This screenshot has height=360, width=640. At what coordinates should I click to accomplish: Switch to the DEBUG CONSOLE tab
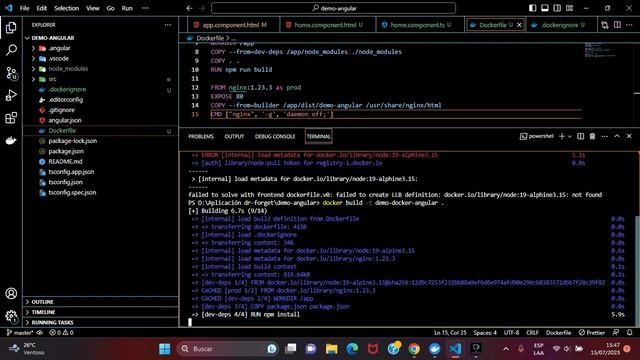[x=275, y=136]
